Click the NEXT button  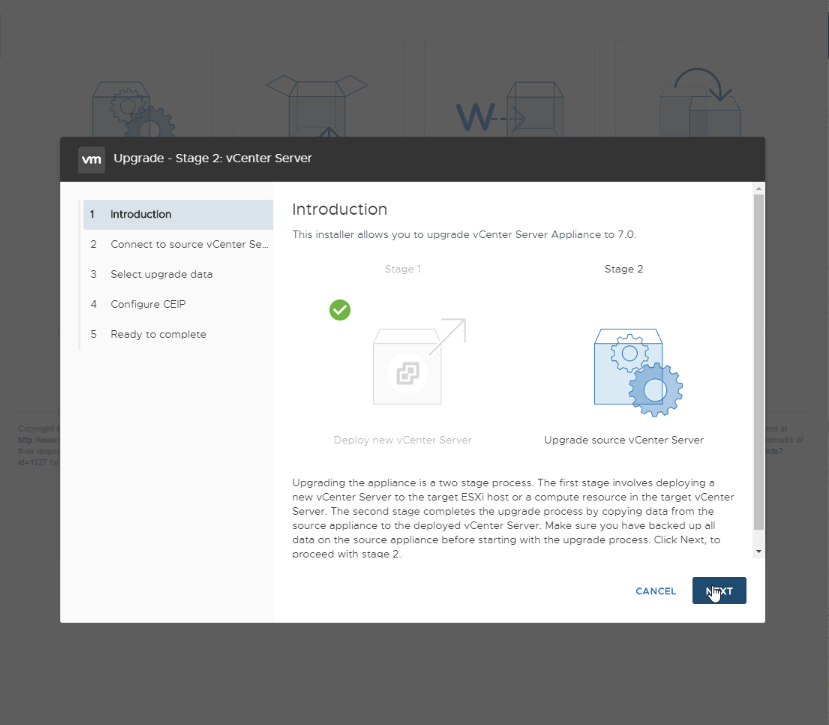719,590
